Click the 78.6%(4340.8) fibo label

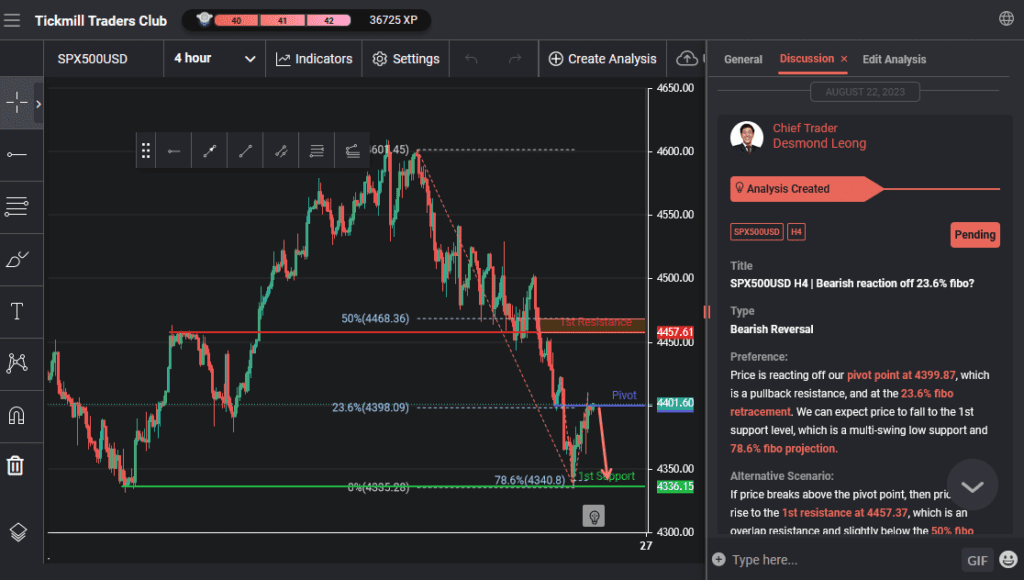530,480
